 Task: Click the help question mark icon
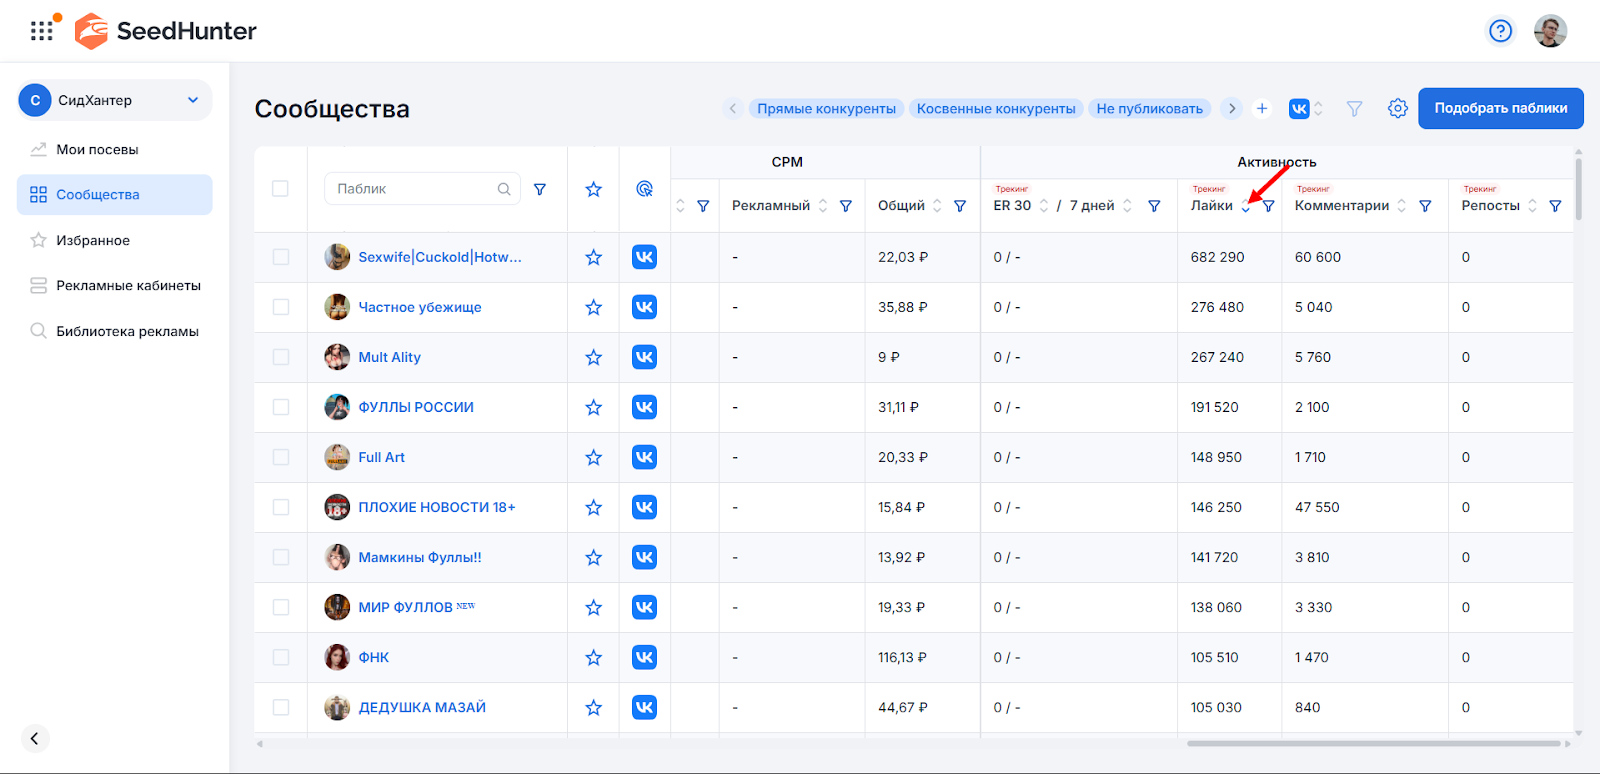point(1500,31)
